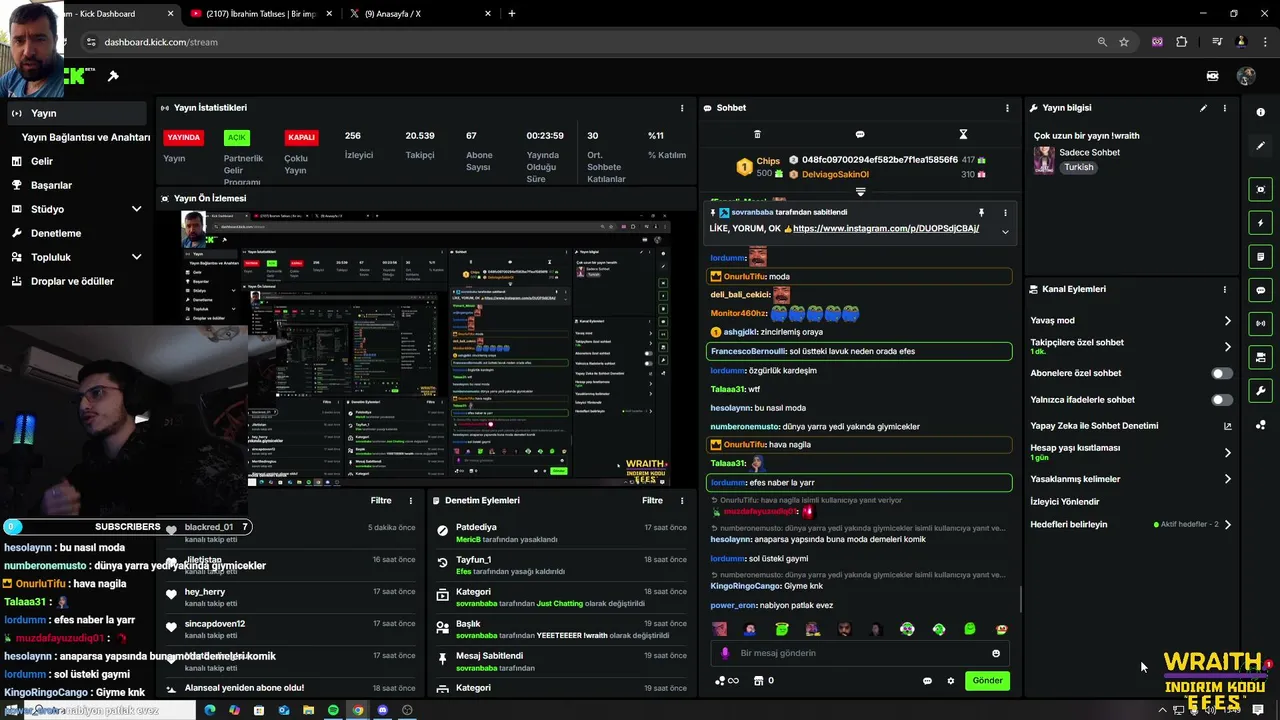Click the hourglass icon in Sohbet toolbar
1280x720 pixels.
pos(963,134)
